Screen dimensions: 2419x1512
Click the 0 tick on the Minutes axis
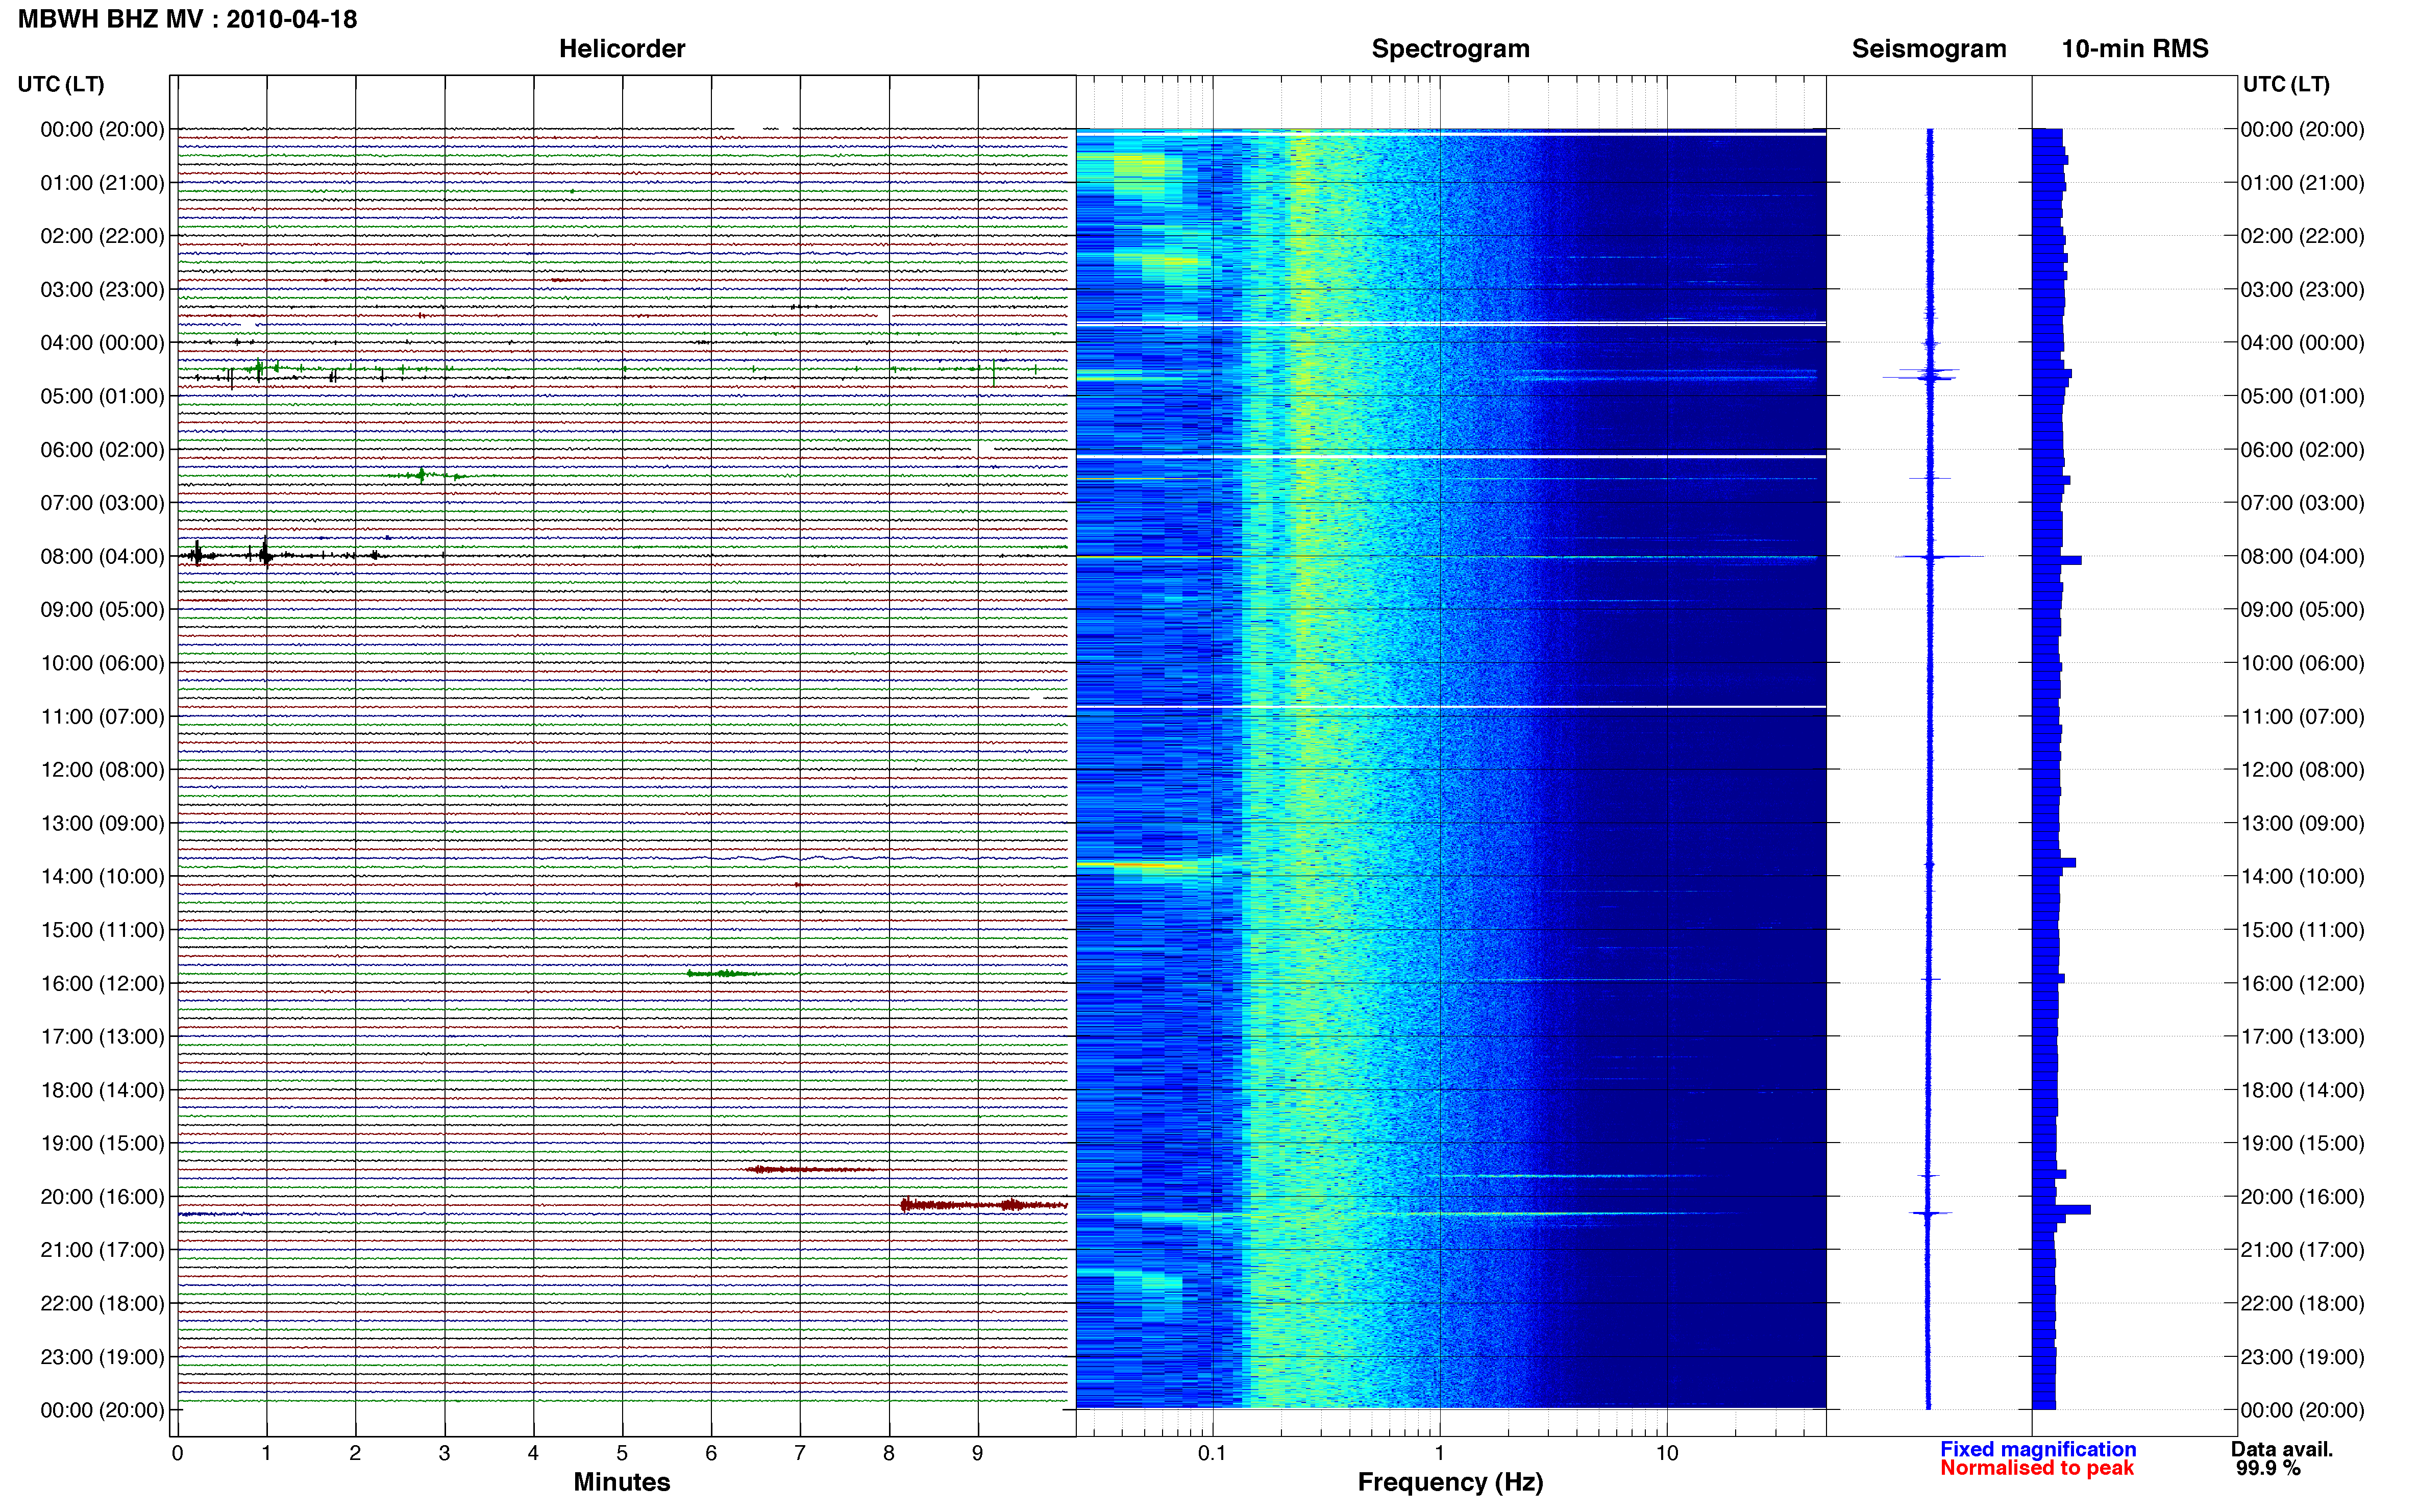coord(177,1454)
